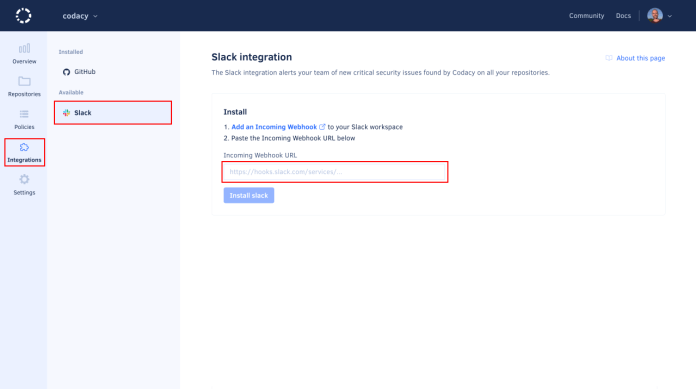Open the Docs menu item
The image size is (696, 389).
pyautogui.click(x=623, y=16)
